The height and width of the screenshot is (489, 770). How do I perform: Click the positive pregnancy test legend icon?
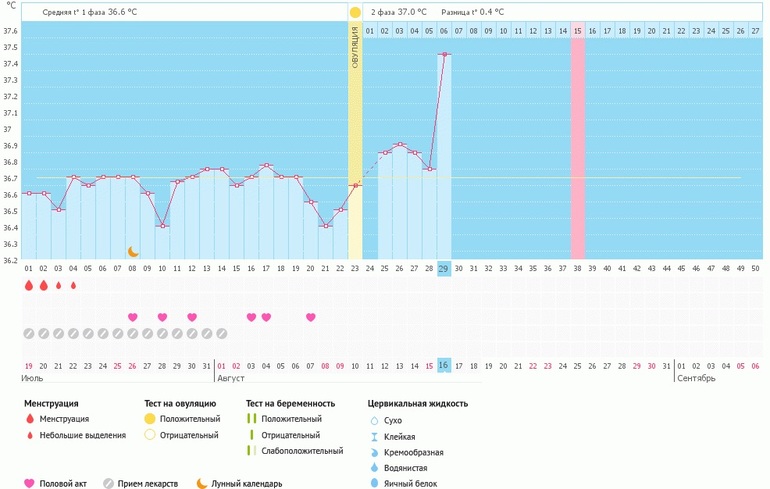coord(253,419)
